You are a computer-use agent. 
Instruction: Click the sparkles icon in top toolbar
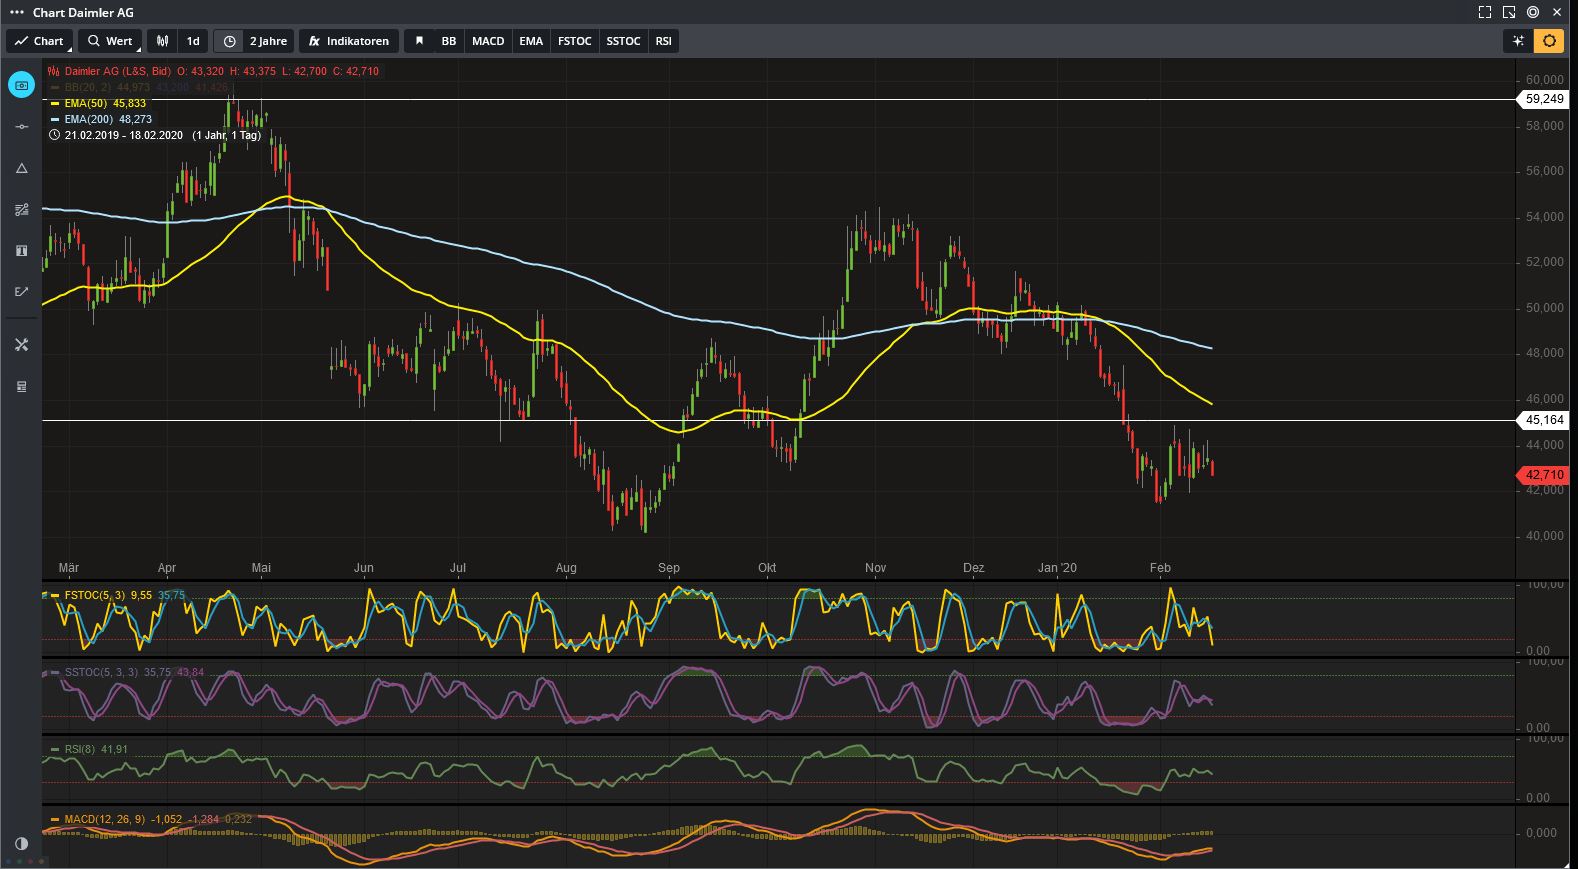[1518, 41]
